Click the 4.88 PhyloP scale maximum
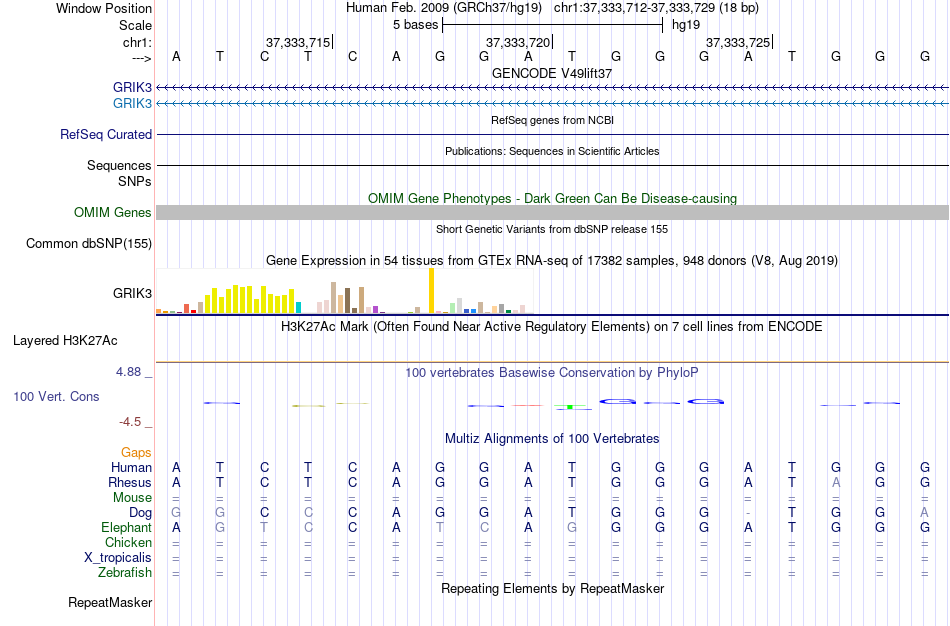Screen dimensions: 950x626 (x=128, y=371)
